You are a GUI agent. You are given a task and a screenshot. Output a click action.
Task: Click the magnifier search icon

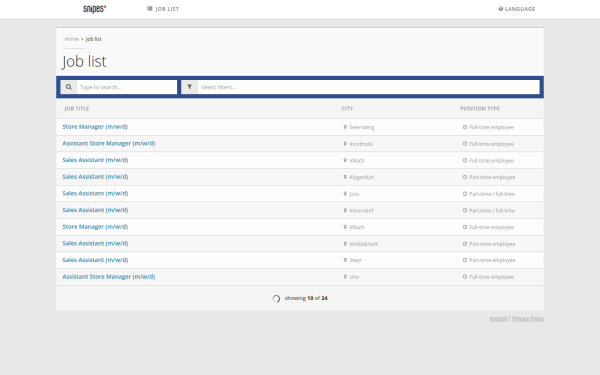pos(68,87)
